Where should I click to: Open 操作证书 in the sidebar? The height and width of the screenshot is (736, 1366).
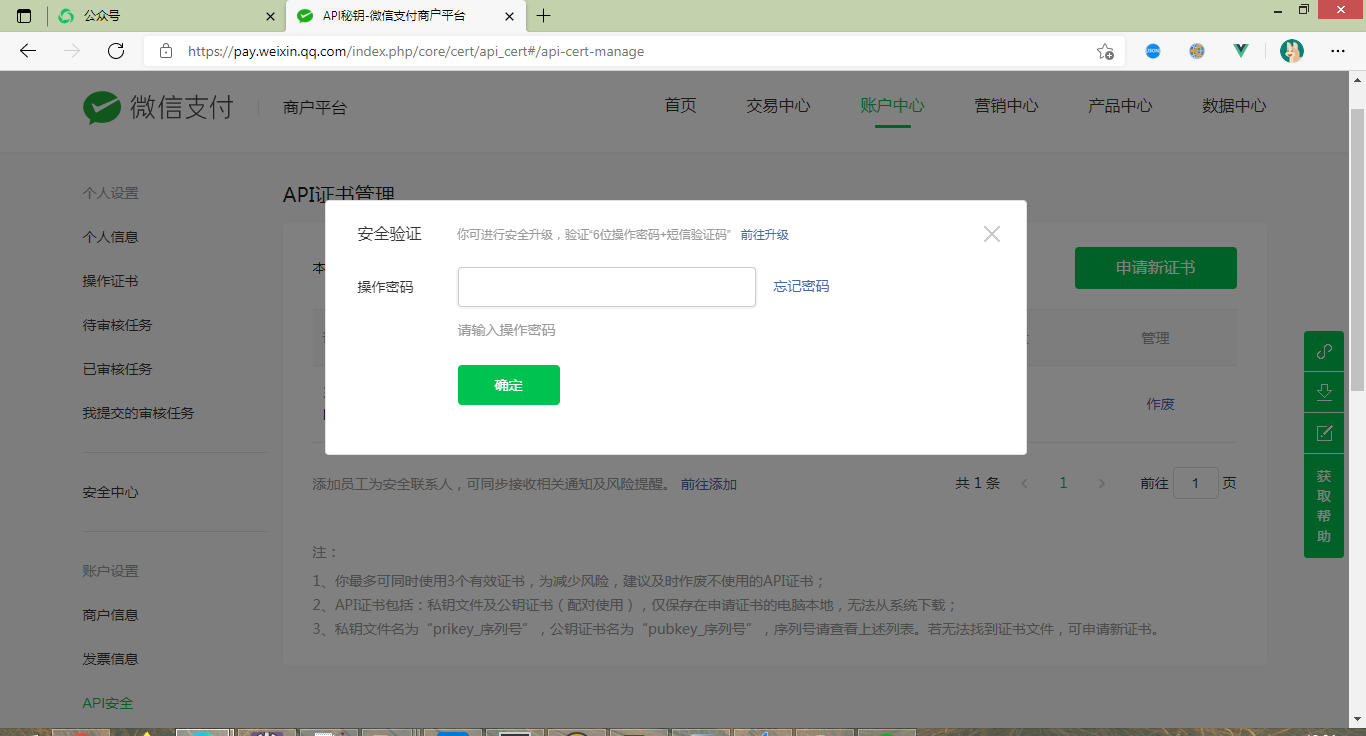tap(110, 281)
